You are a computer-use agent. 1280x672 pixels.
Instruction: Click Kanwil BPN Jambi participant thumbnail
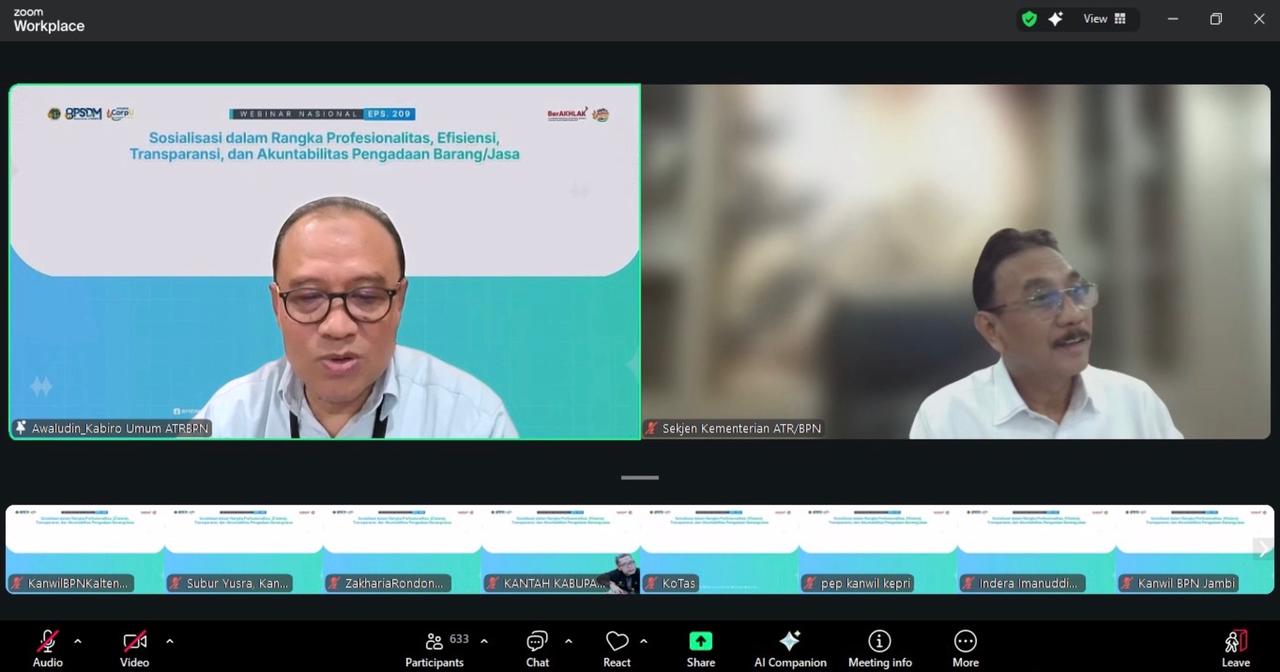pos(1195,550)
